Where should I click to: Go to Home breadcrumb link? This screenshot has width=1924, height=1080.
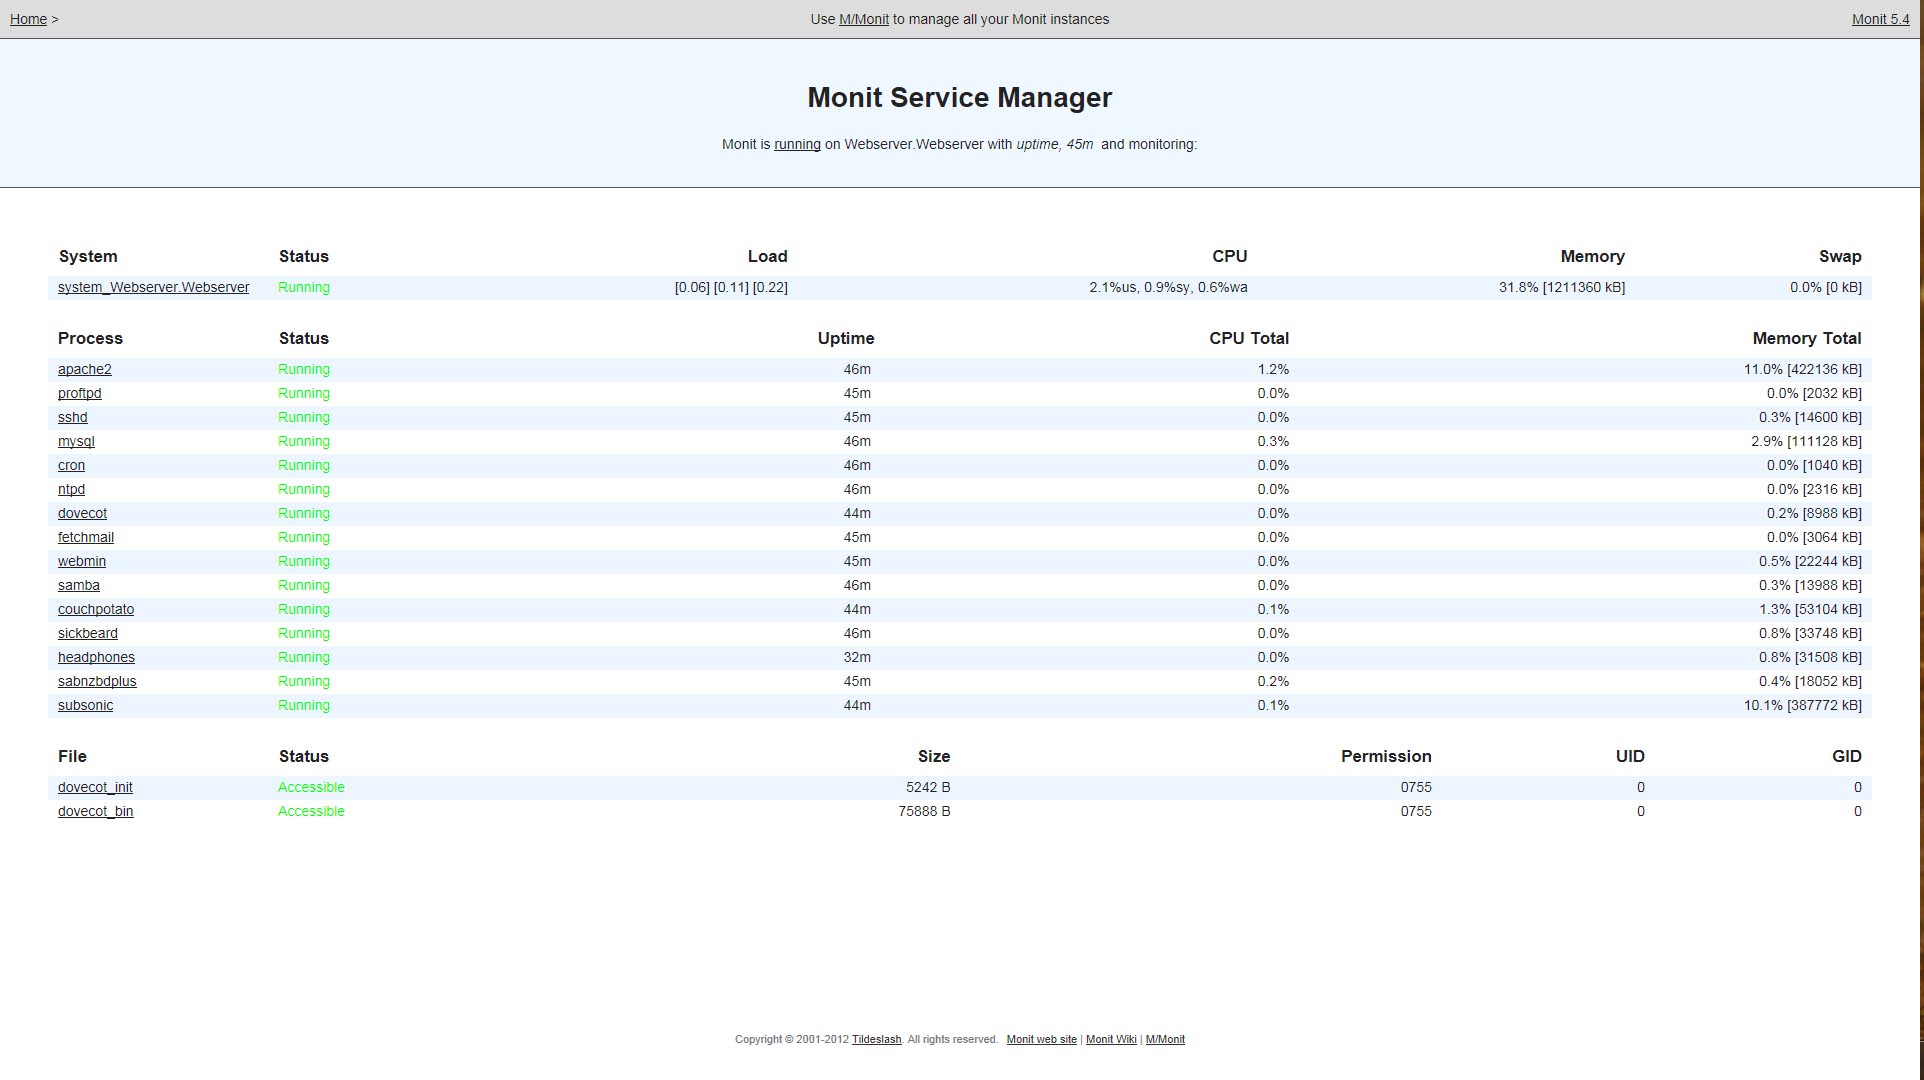(28, 19)
